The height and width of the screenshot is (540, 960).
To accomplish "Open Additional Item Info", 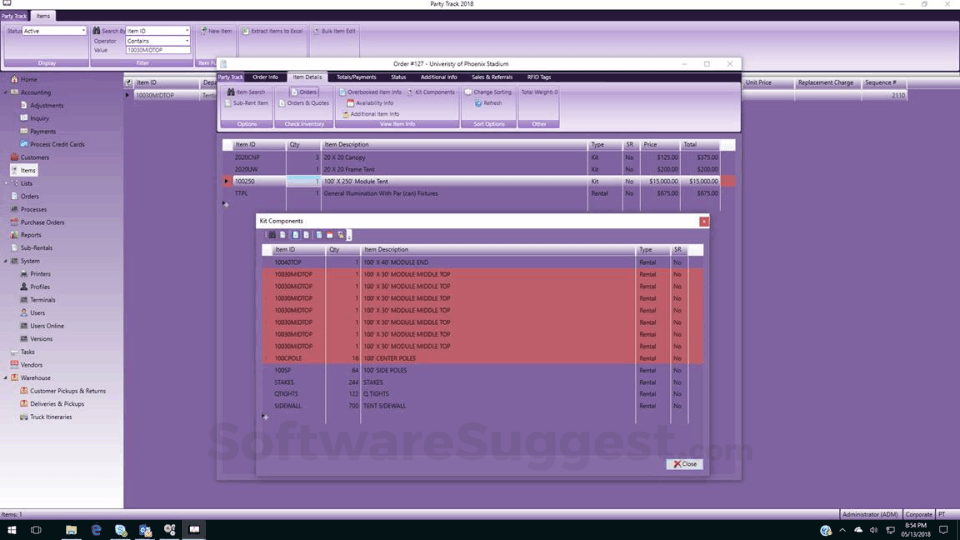I will [370, 114].
